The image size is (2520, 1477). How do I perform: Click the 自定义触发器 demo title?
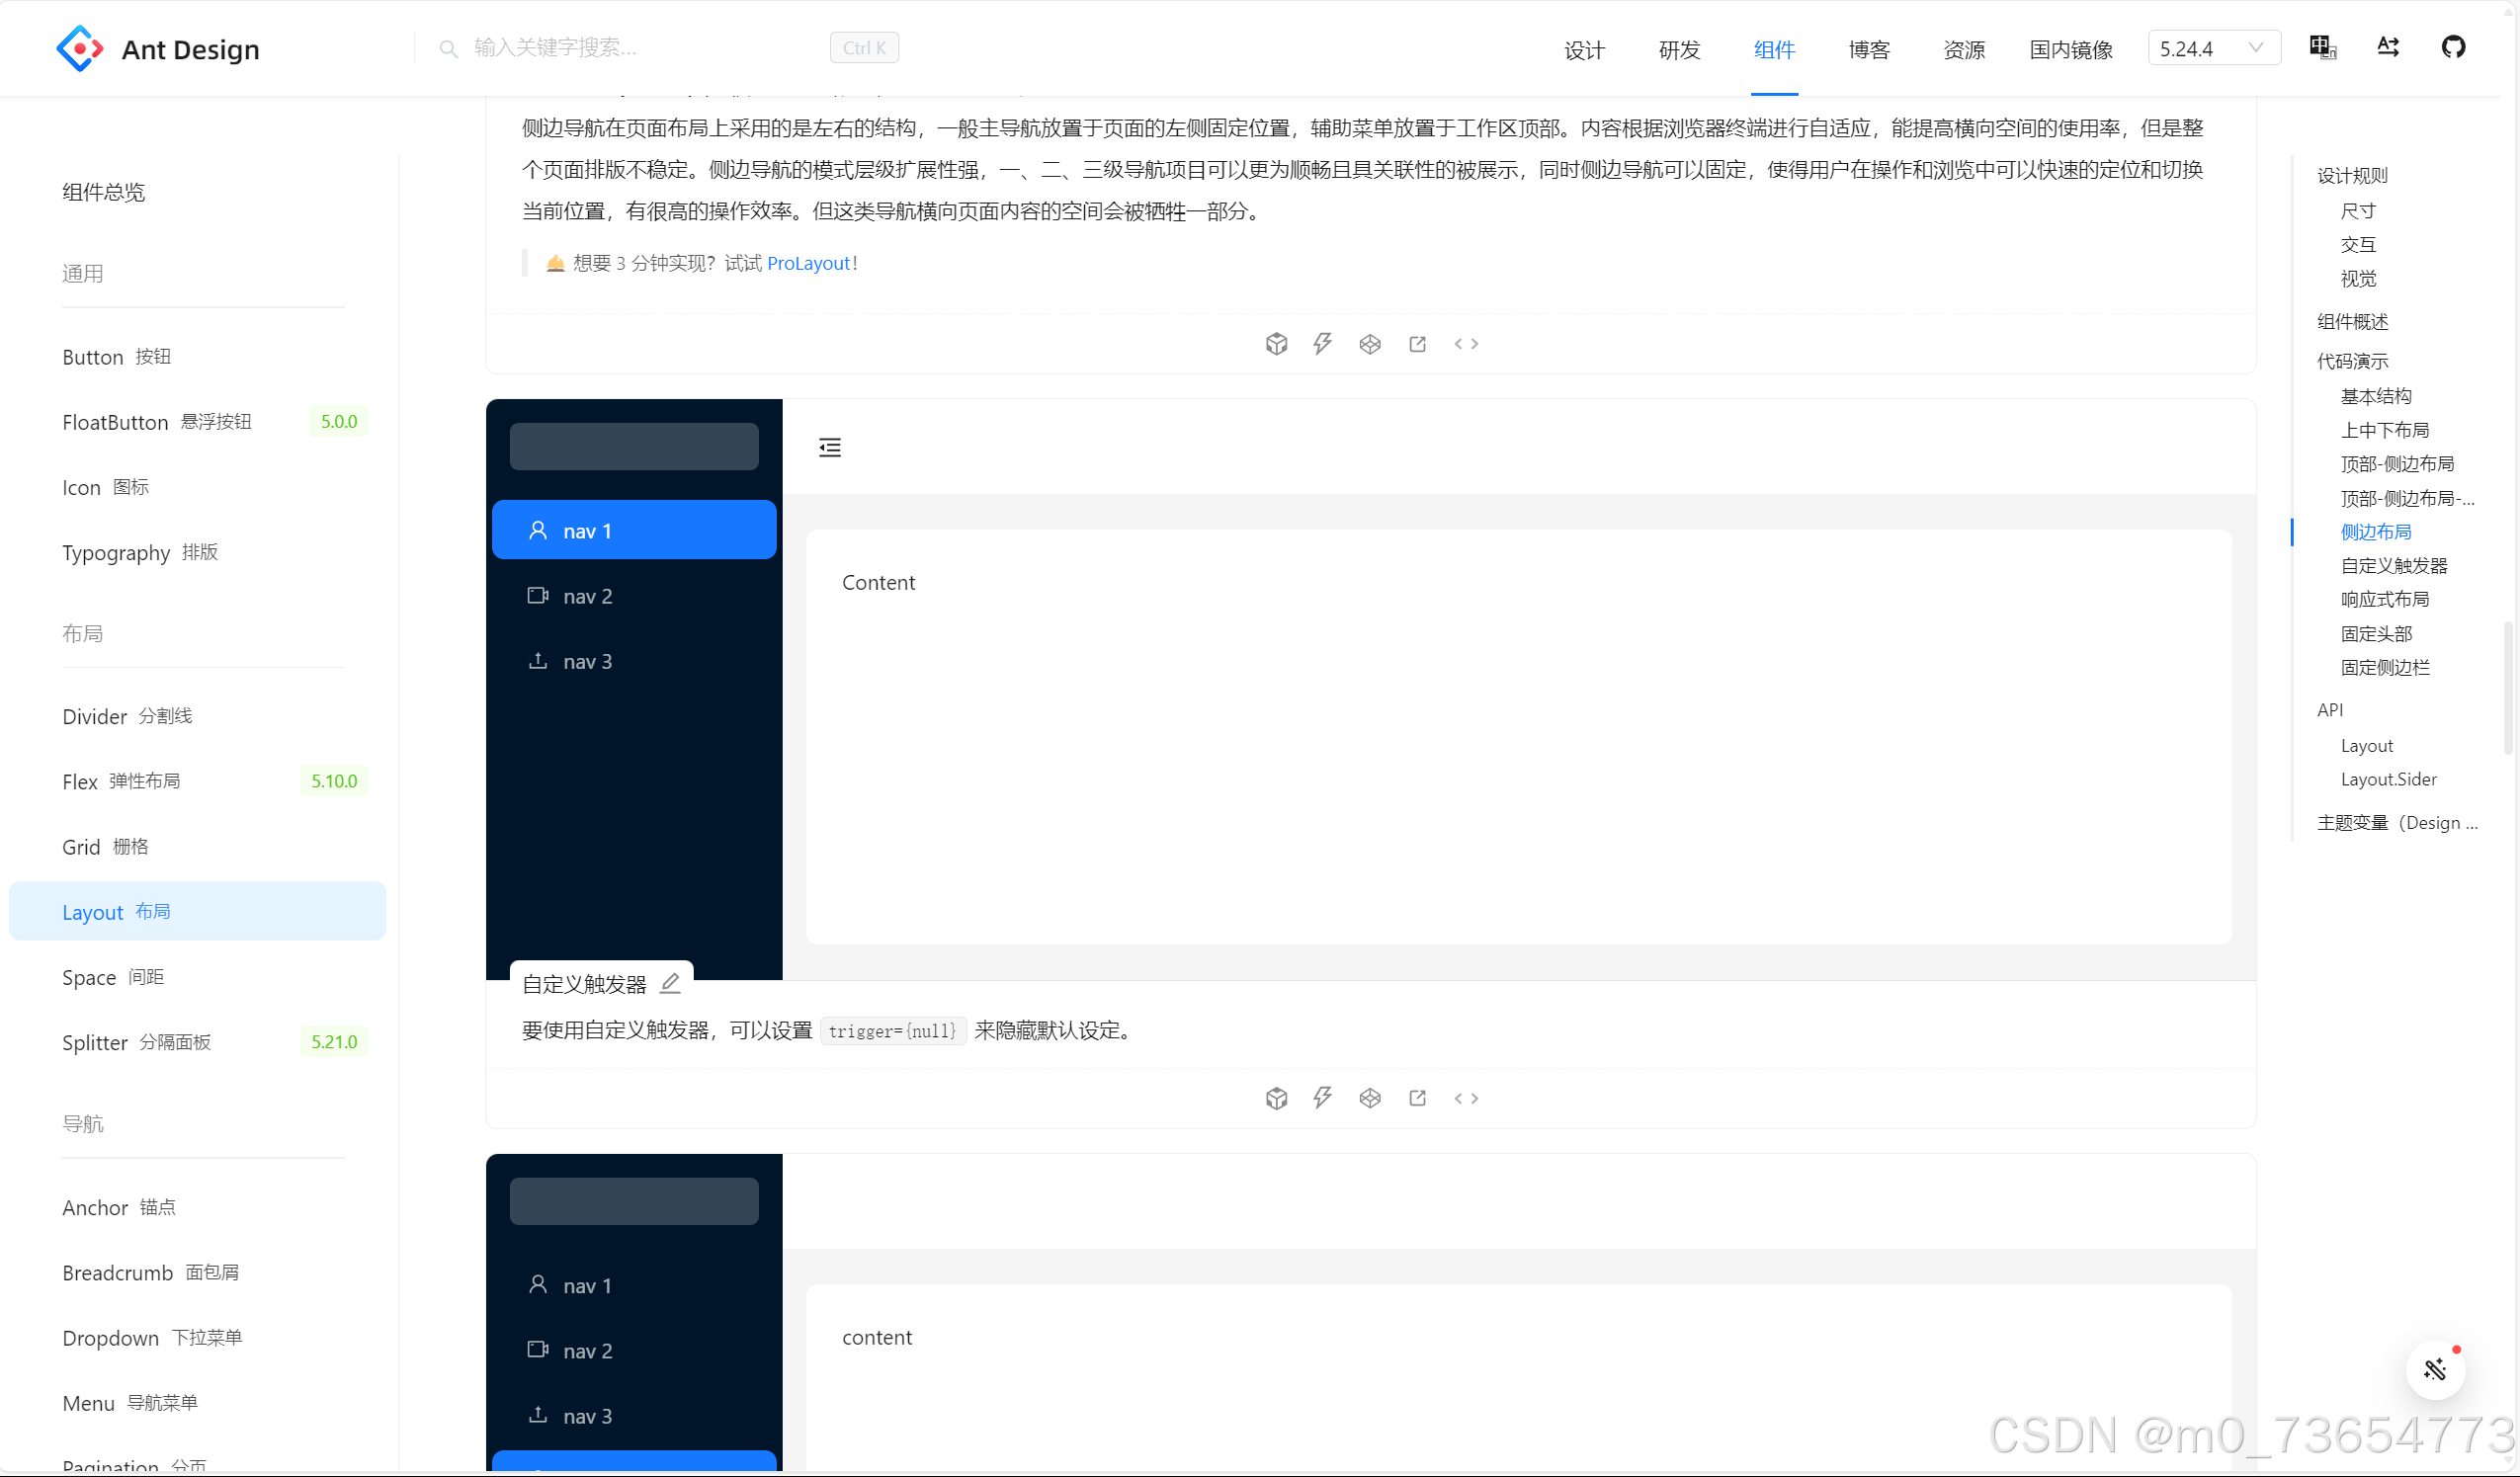584,984
